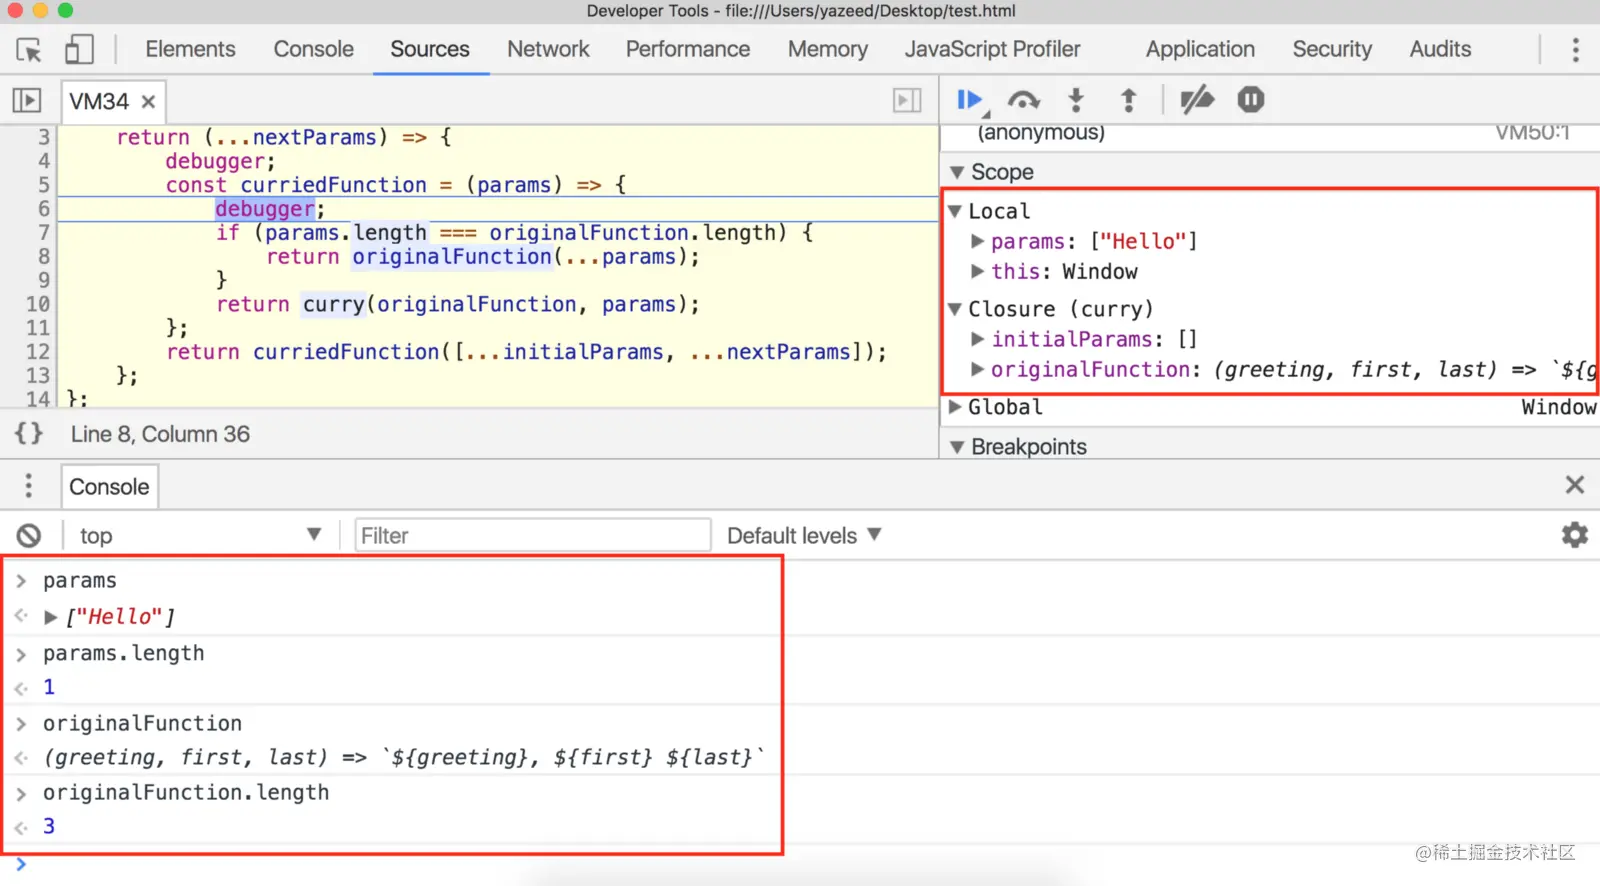Close the VM34 file tab

[148, 102]
